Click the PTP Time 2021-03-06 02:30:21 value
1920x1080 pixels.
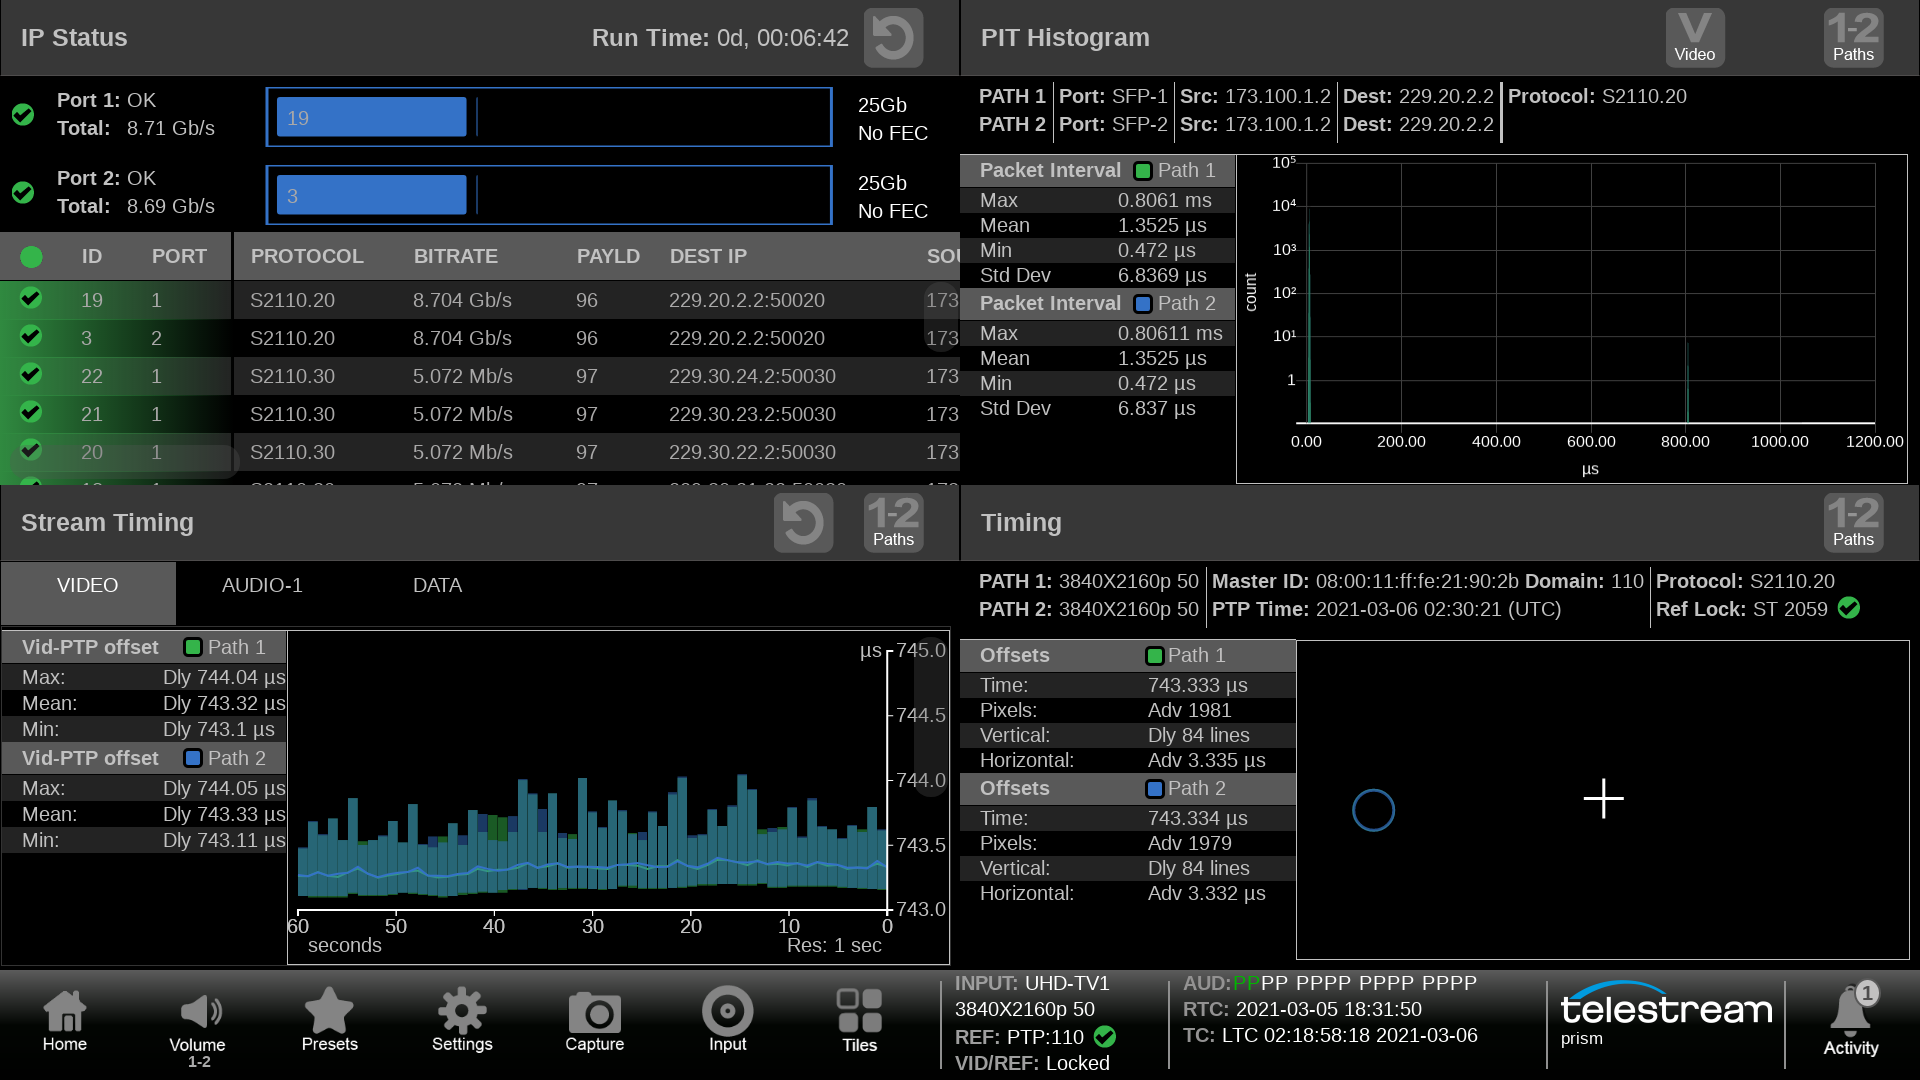coord(1438,609)
